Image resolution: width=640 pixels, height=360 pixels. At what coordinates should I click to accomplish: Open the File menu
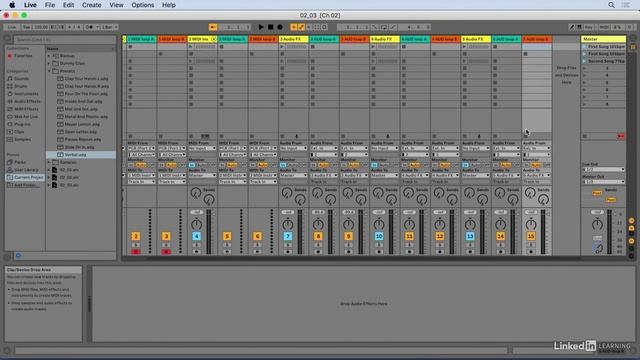[50, 5]
